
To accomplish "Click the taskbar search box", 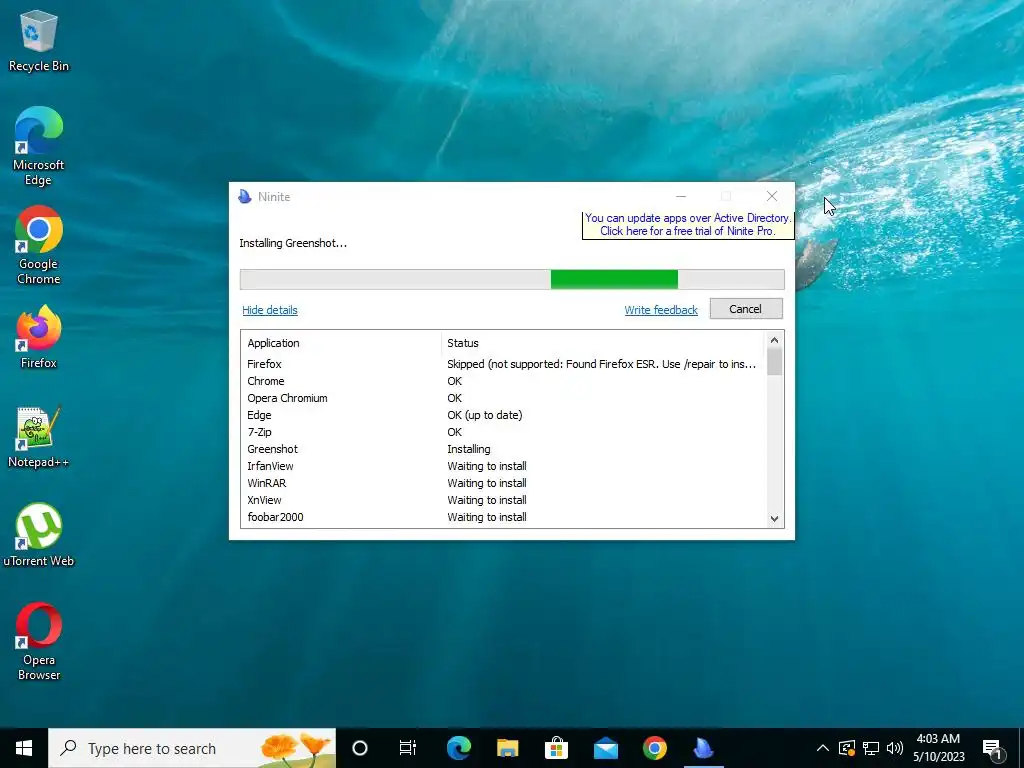I will (192, 748).
